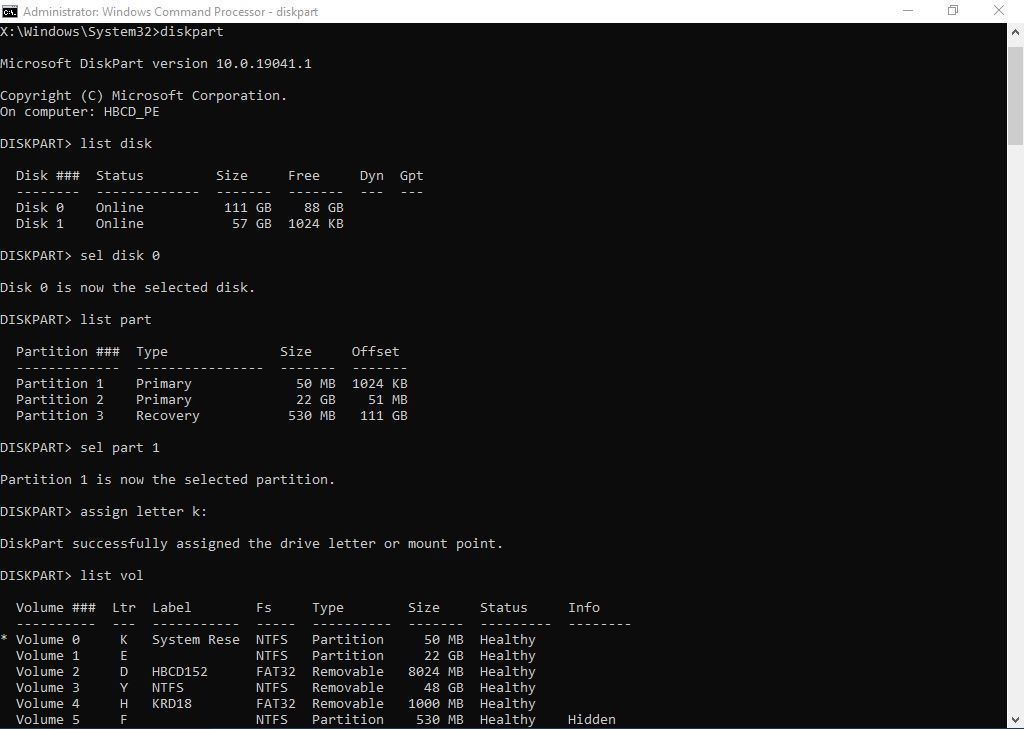Image resolution: width=1024 pixels, height=729 pixels.
Task: Minimize the diskpart command window
Action: pos(906,11)
